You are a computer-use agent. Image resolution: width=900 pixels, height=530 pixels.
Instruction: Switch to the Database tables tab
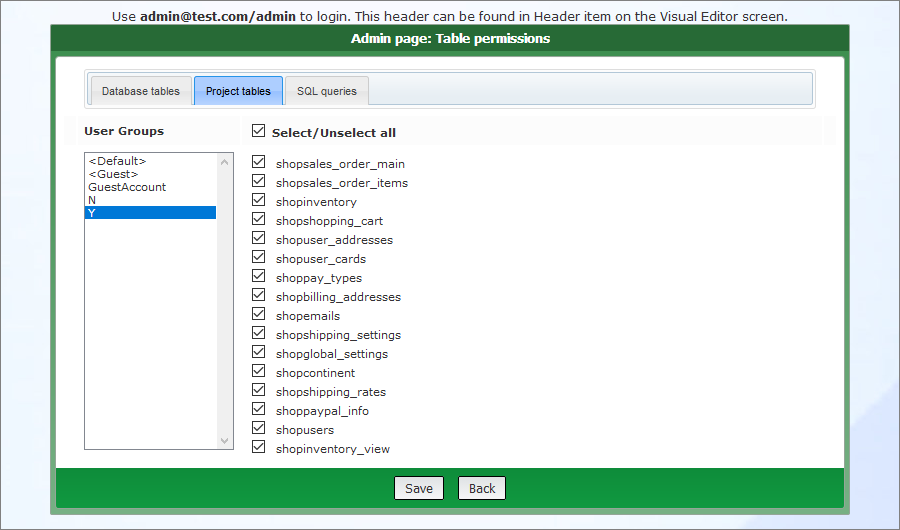(x=141, y=91)
